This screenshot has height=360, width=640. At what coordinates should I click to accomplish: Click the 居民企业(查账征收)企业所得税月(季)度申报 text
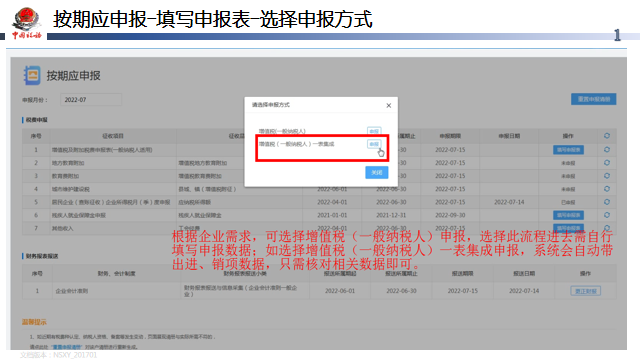point(111,202)
